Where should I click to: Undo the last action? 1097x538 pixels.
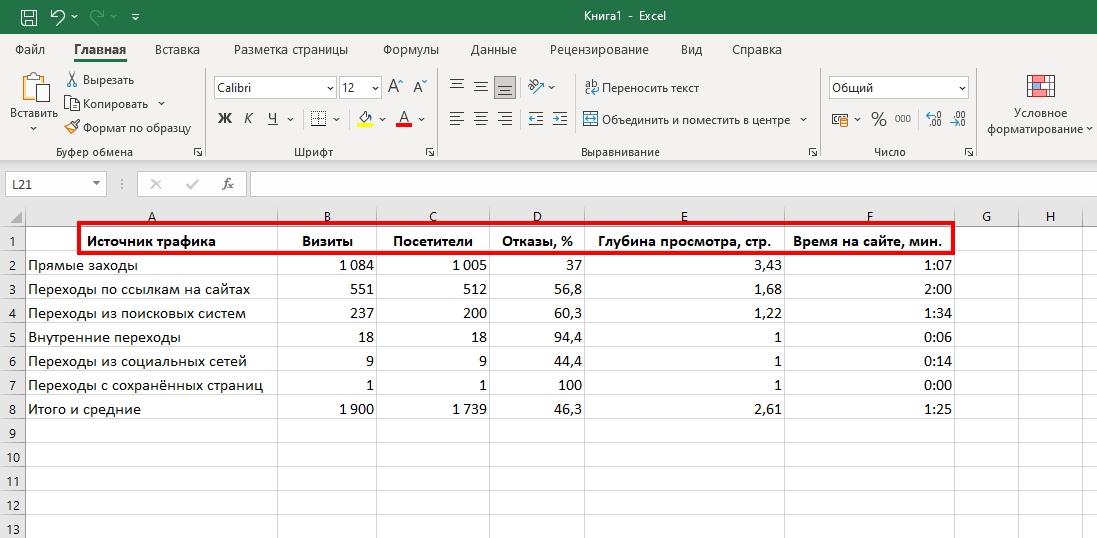point(58,15)
